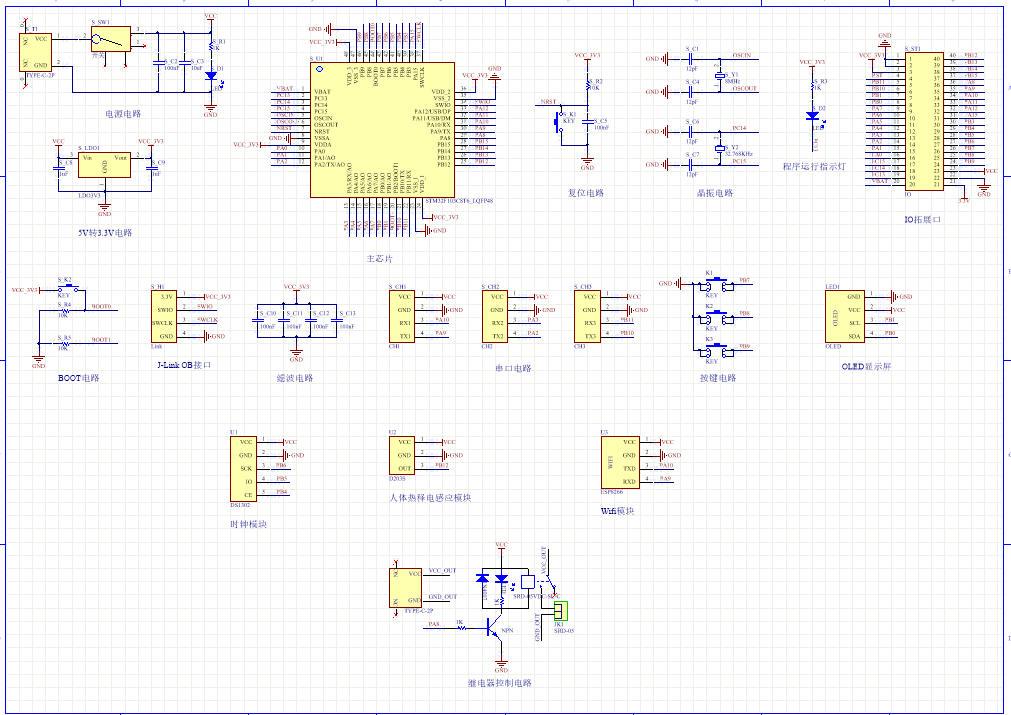This screenshot has width=1011, height=715.
Task: Click the 按键电路 label
Action: coord(718,378)
